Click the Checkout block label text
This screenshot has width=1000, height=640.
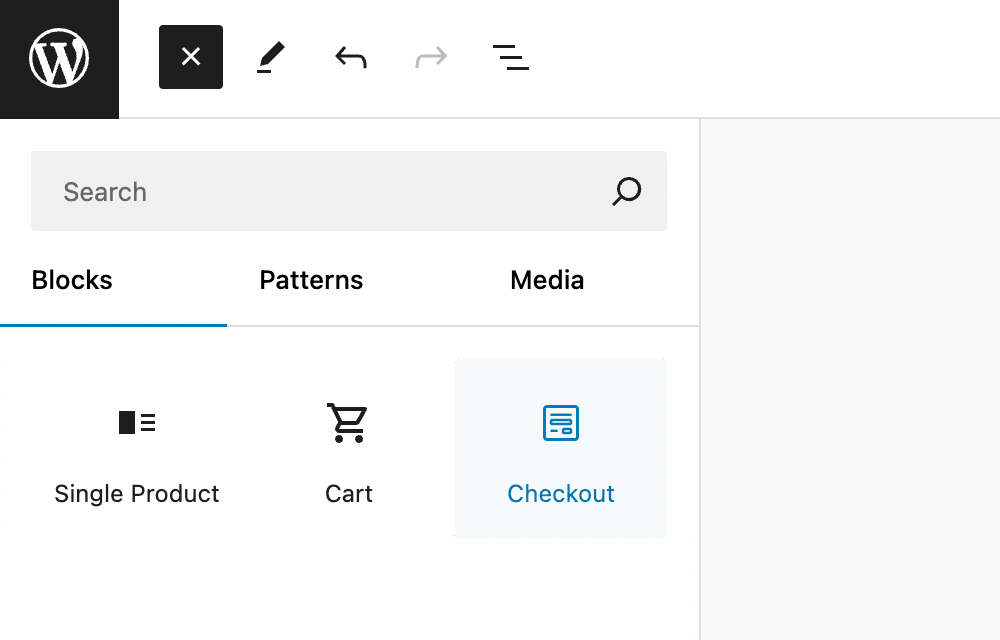(560, 493)
